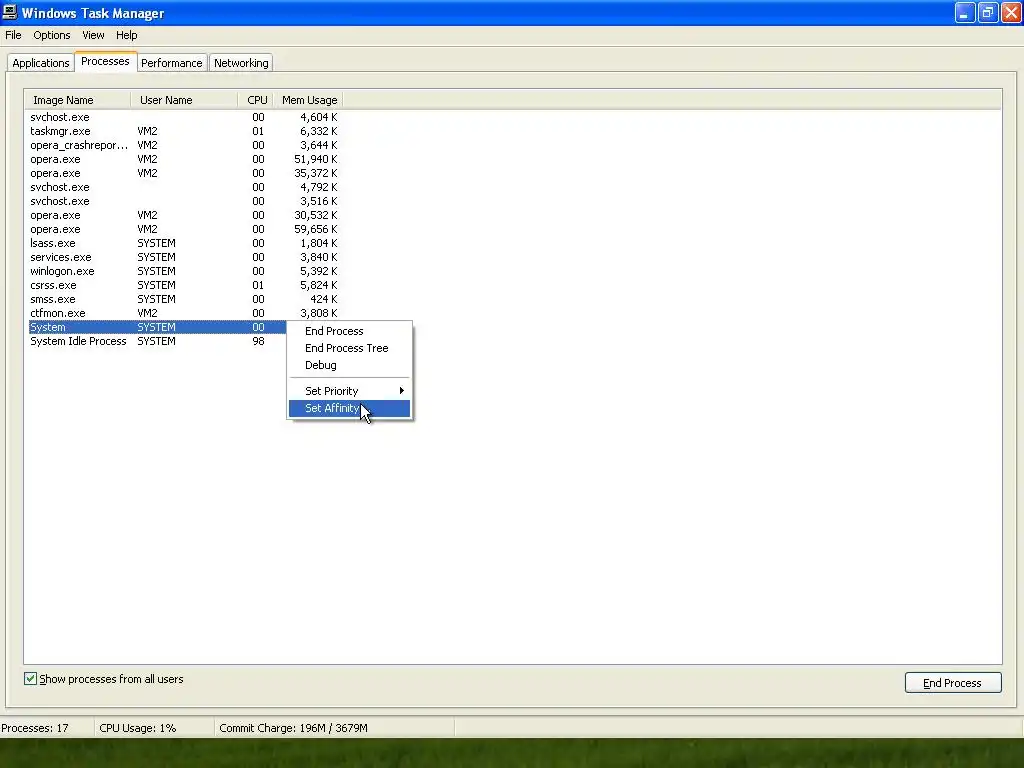Sort by Image Name column header

78,100
